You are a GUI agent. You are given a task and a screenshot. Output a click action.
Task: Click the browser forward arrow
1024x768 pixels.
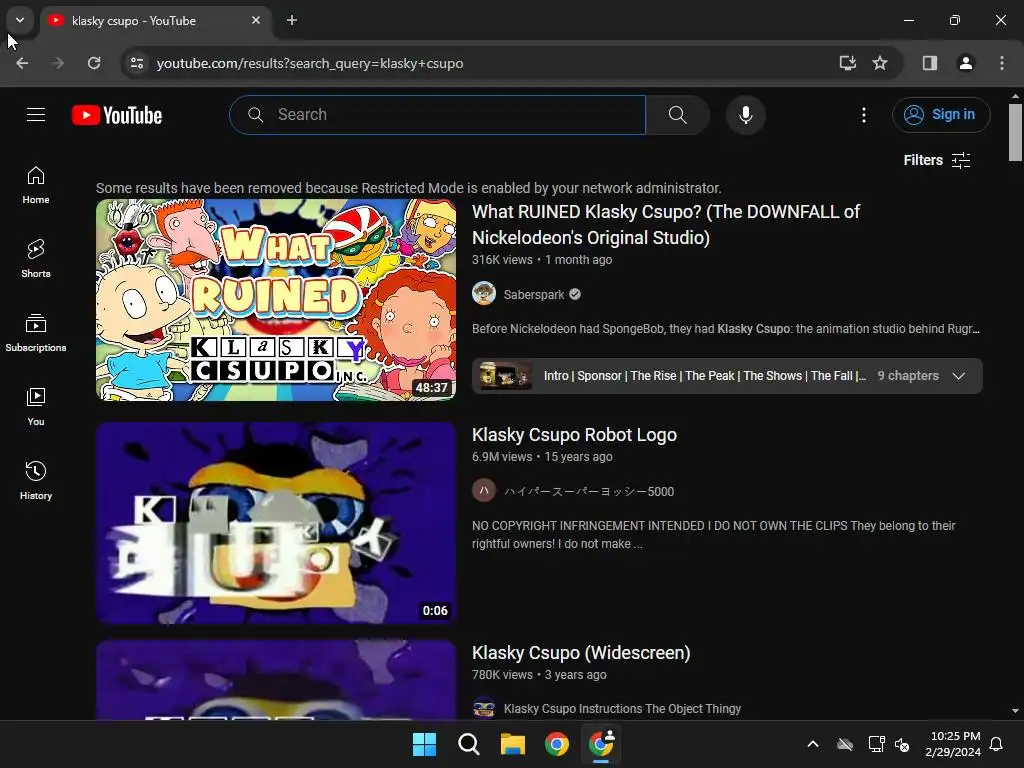click(58, 63)
